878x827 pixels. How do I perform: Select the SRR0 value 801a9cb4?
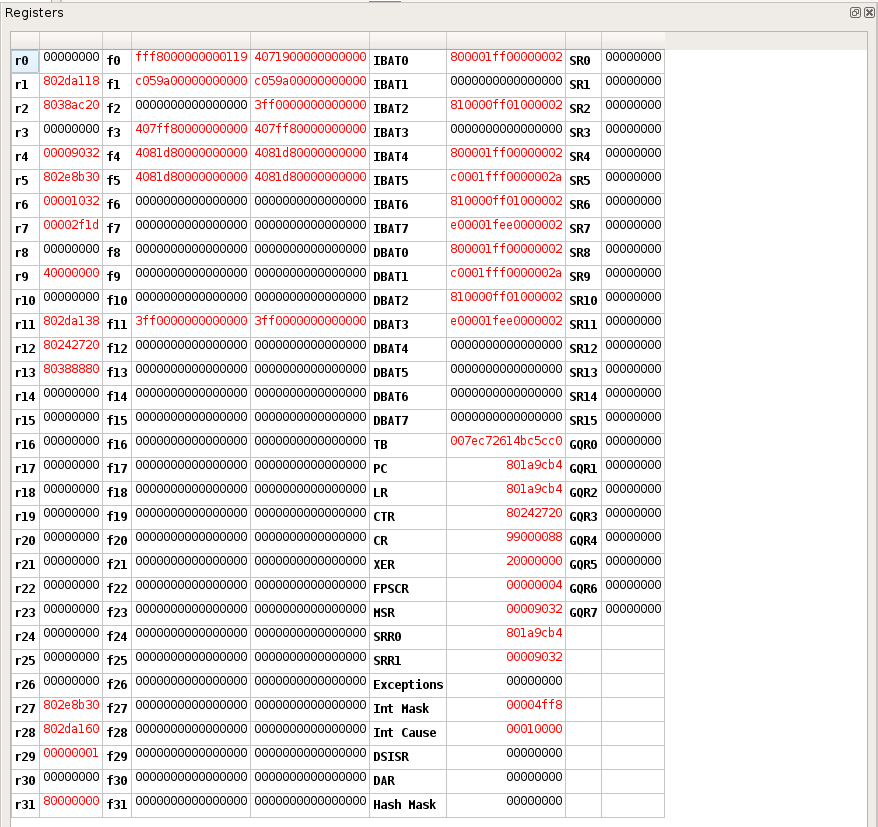coord(534,633)
